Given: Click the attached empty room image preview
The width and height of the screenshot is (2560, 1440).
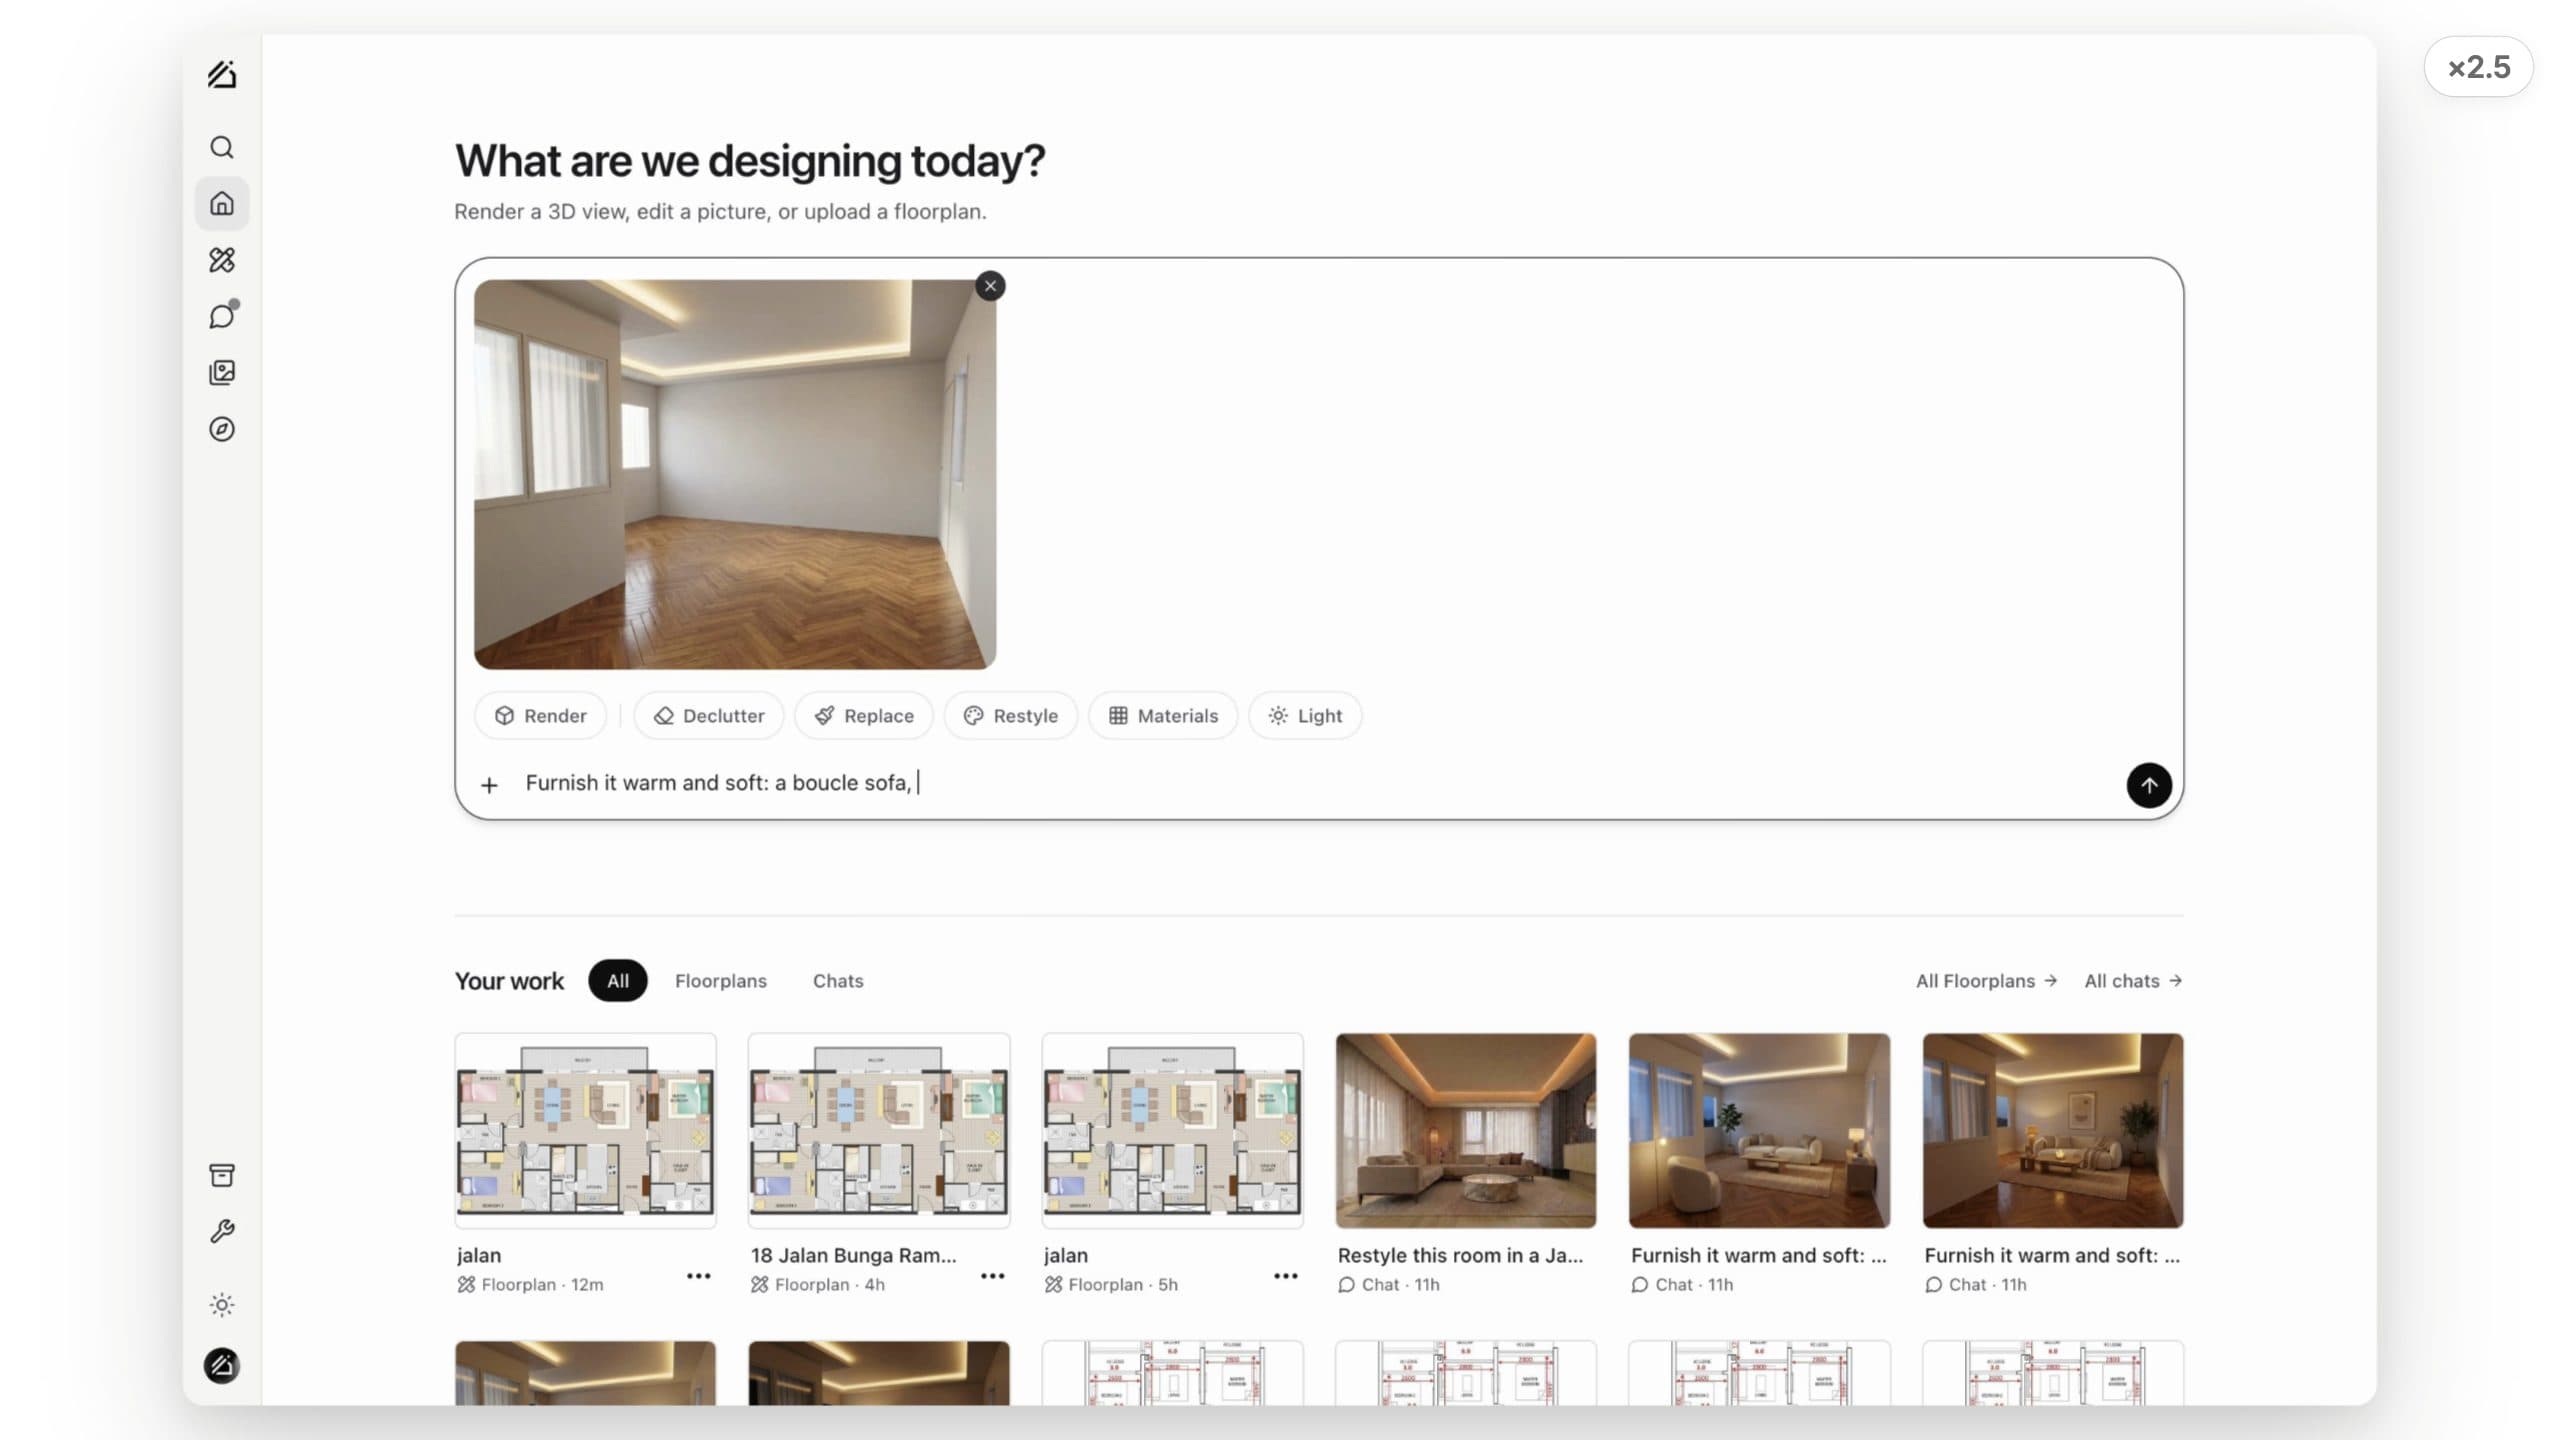Looking at the screenshot, I should tap(735, 474).
